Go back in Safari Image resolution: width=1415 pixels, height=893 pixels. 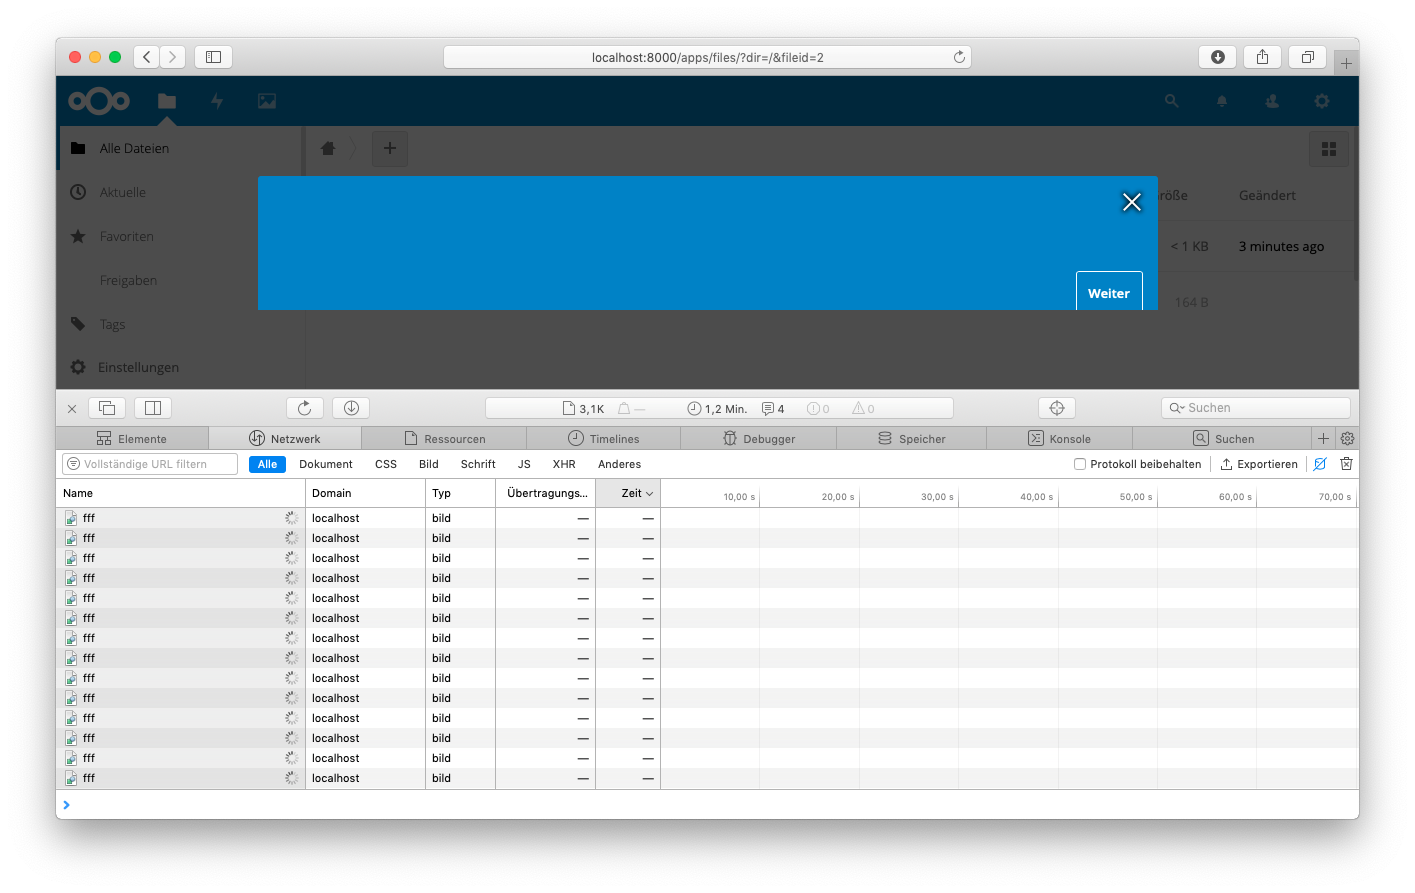click(146, 57)
